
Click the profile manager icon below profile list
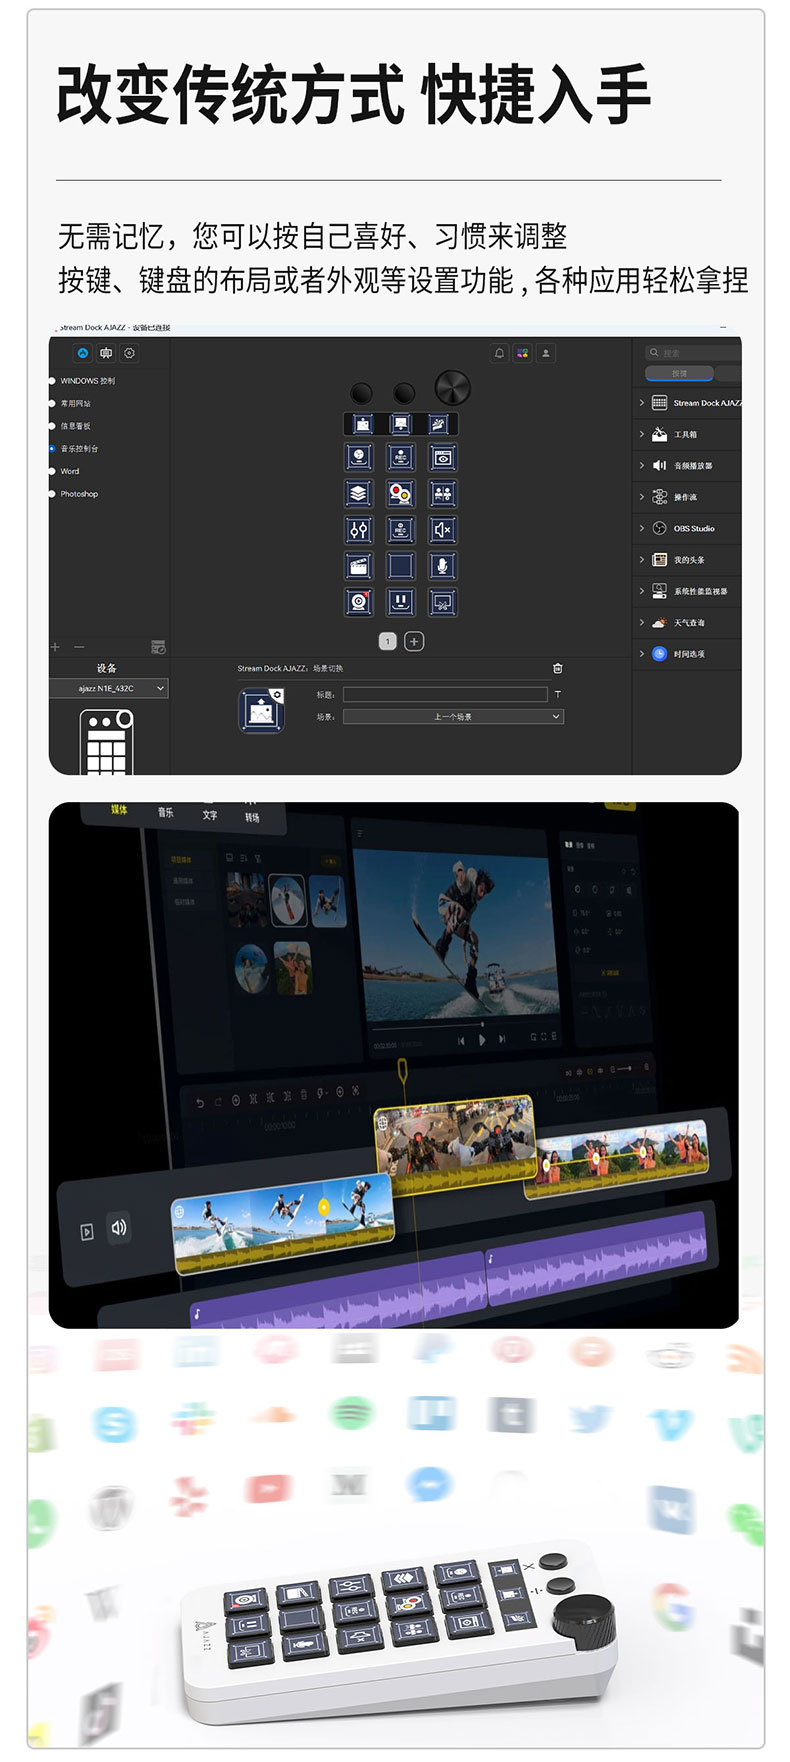click(158, 647)
